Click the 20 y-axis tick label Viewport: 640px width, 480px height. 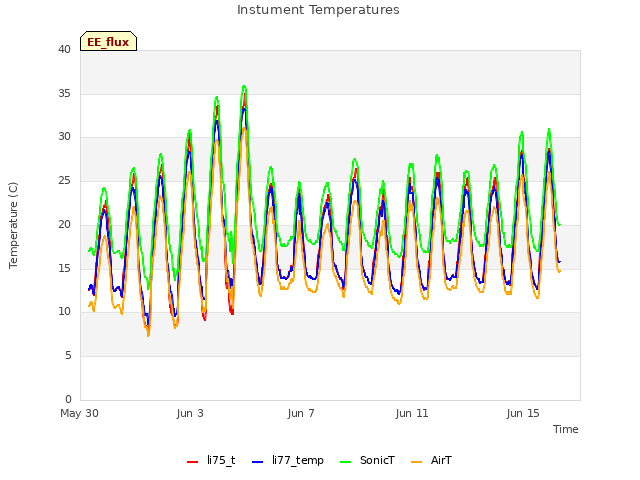pos(64,224)
